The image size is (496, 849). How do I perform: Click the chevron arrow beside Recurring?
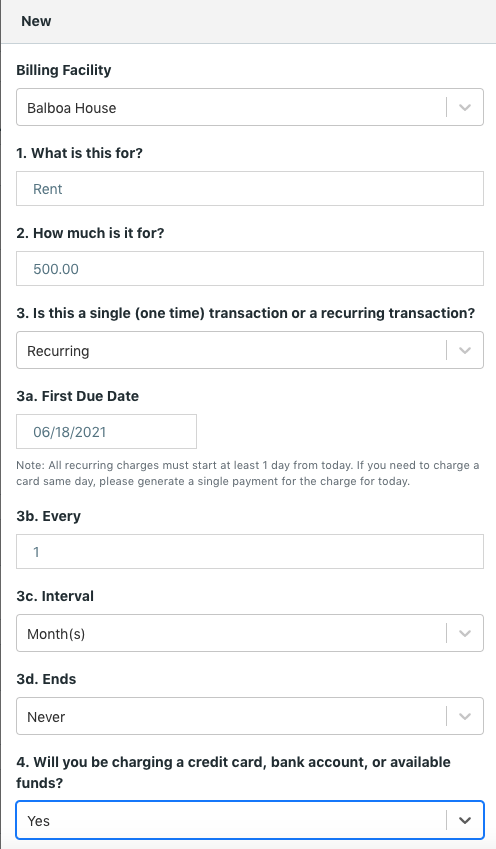pyautogui.click(x=465, y=350)
